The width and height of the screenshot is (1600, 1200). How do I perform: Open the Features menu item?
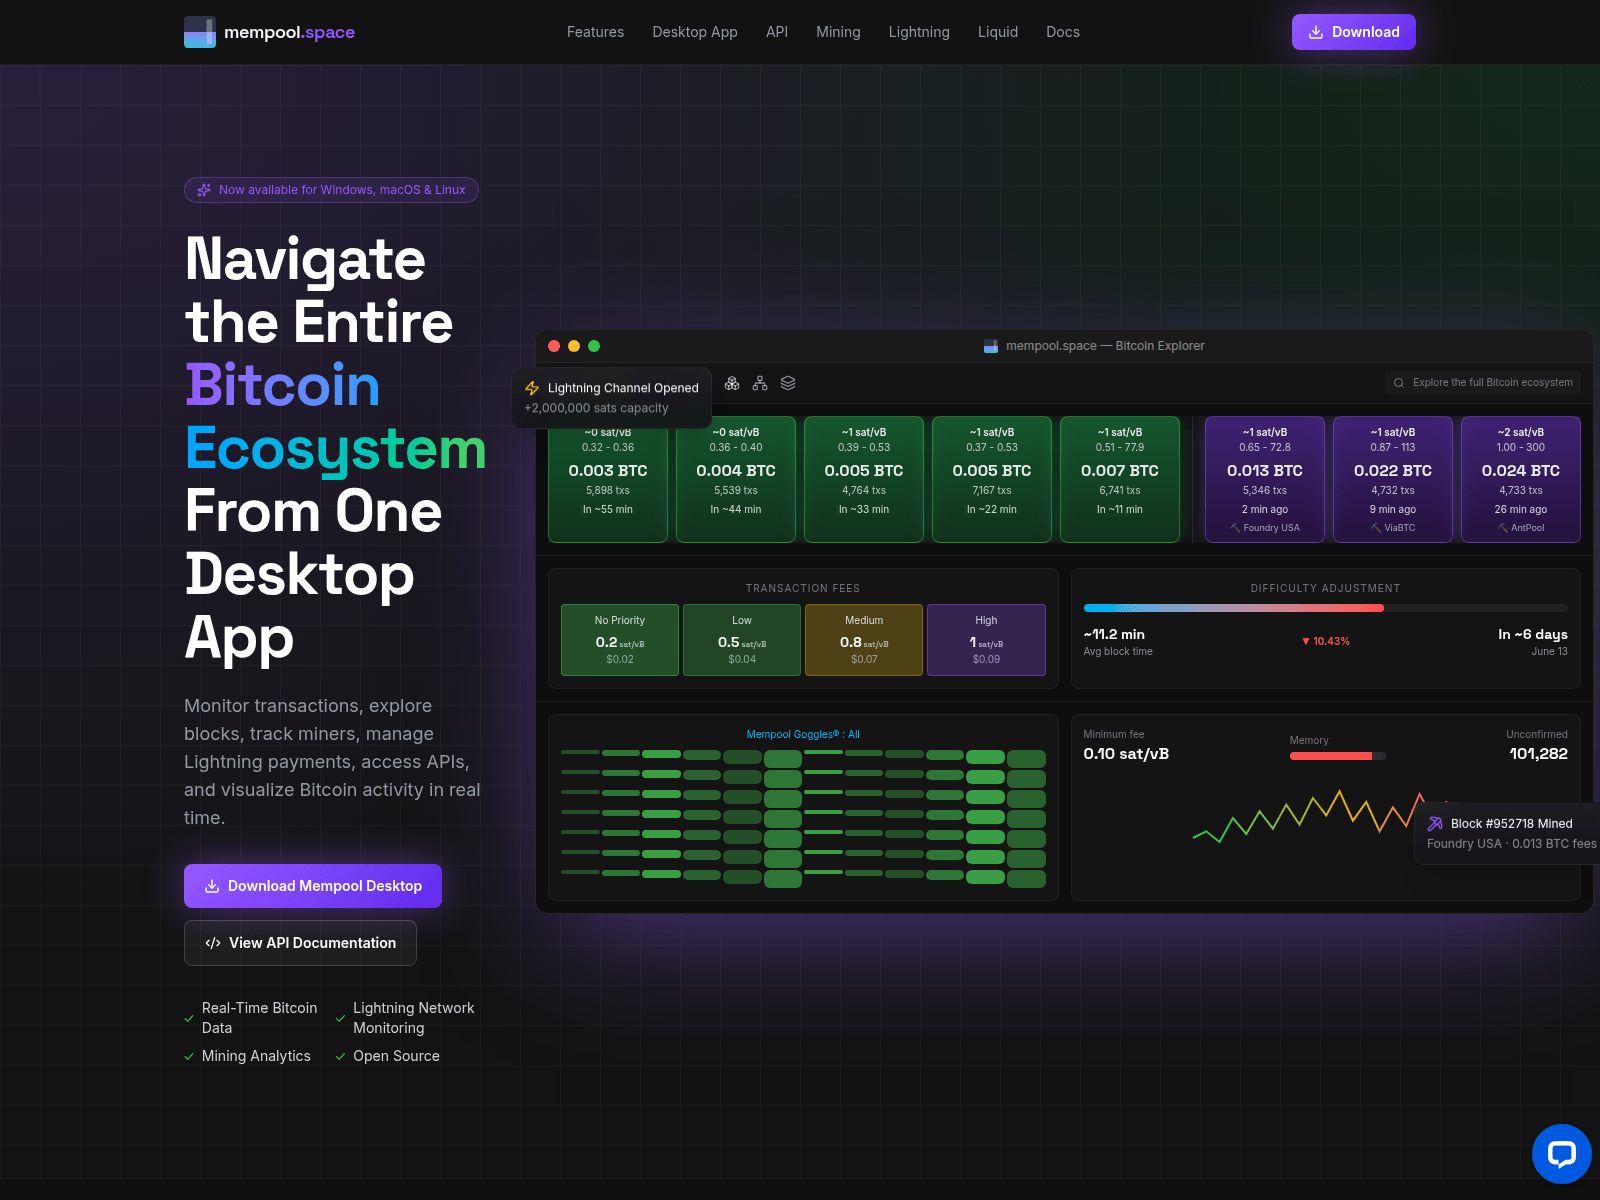click(595, 32)
